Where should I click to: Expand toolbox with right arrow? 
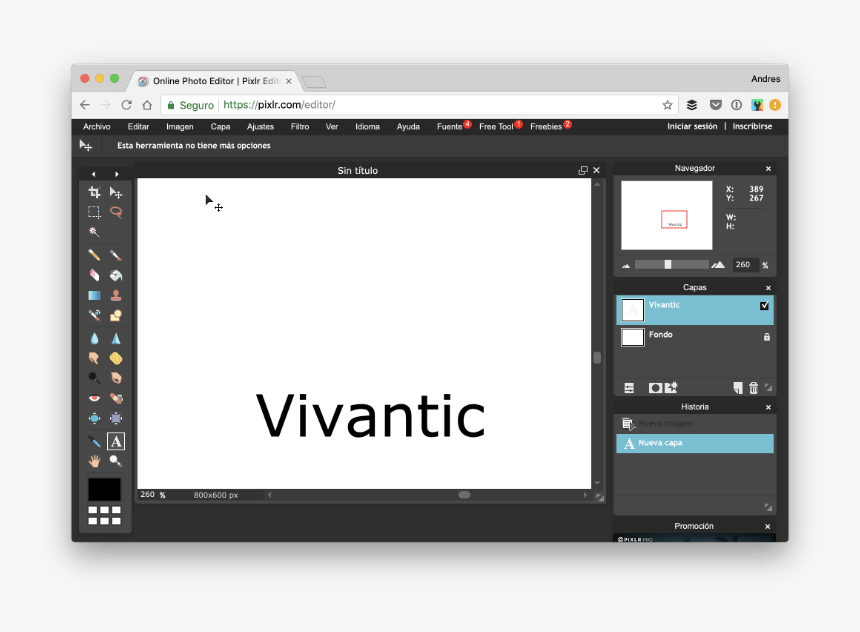click(x=117, y=174)
